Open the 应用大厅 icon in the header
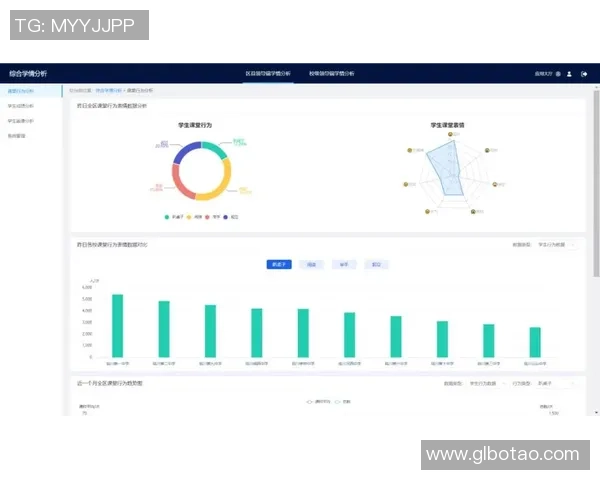600x480 pixels. pyautogui.click(x=557, y=74)
